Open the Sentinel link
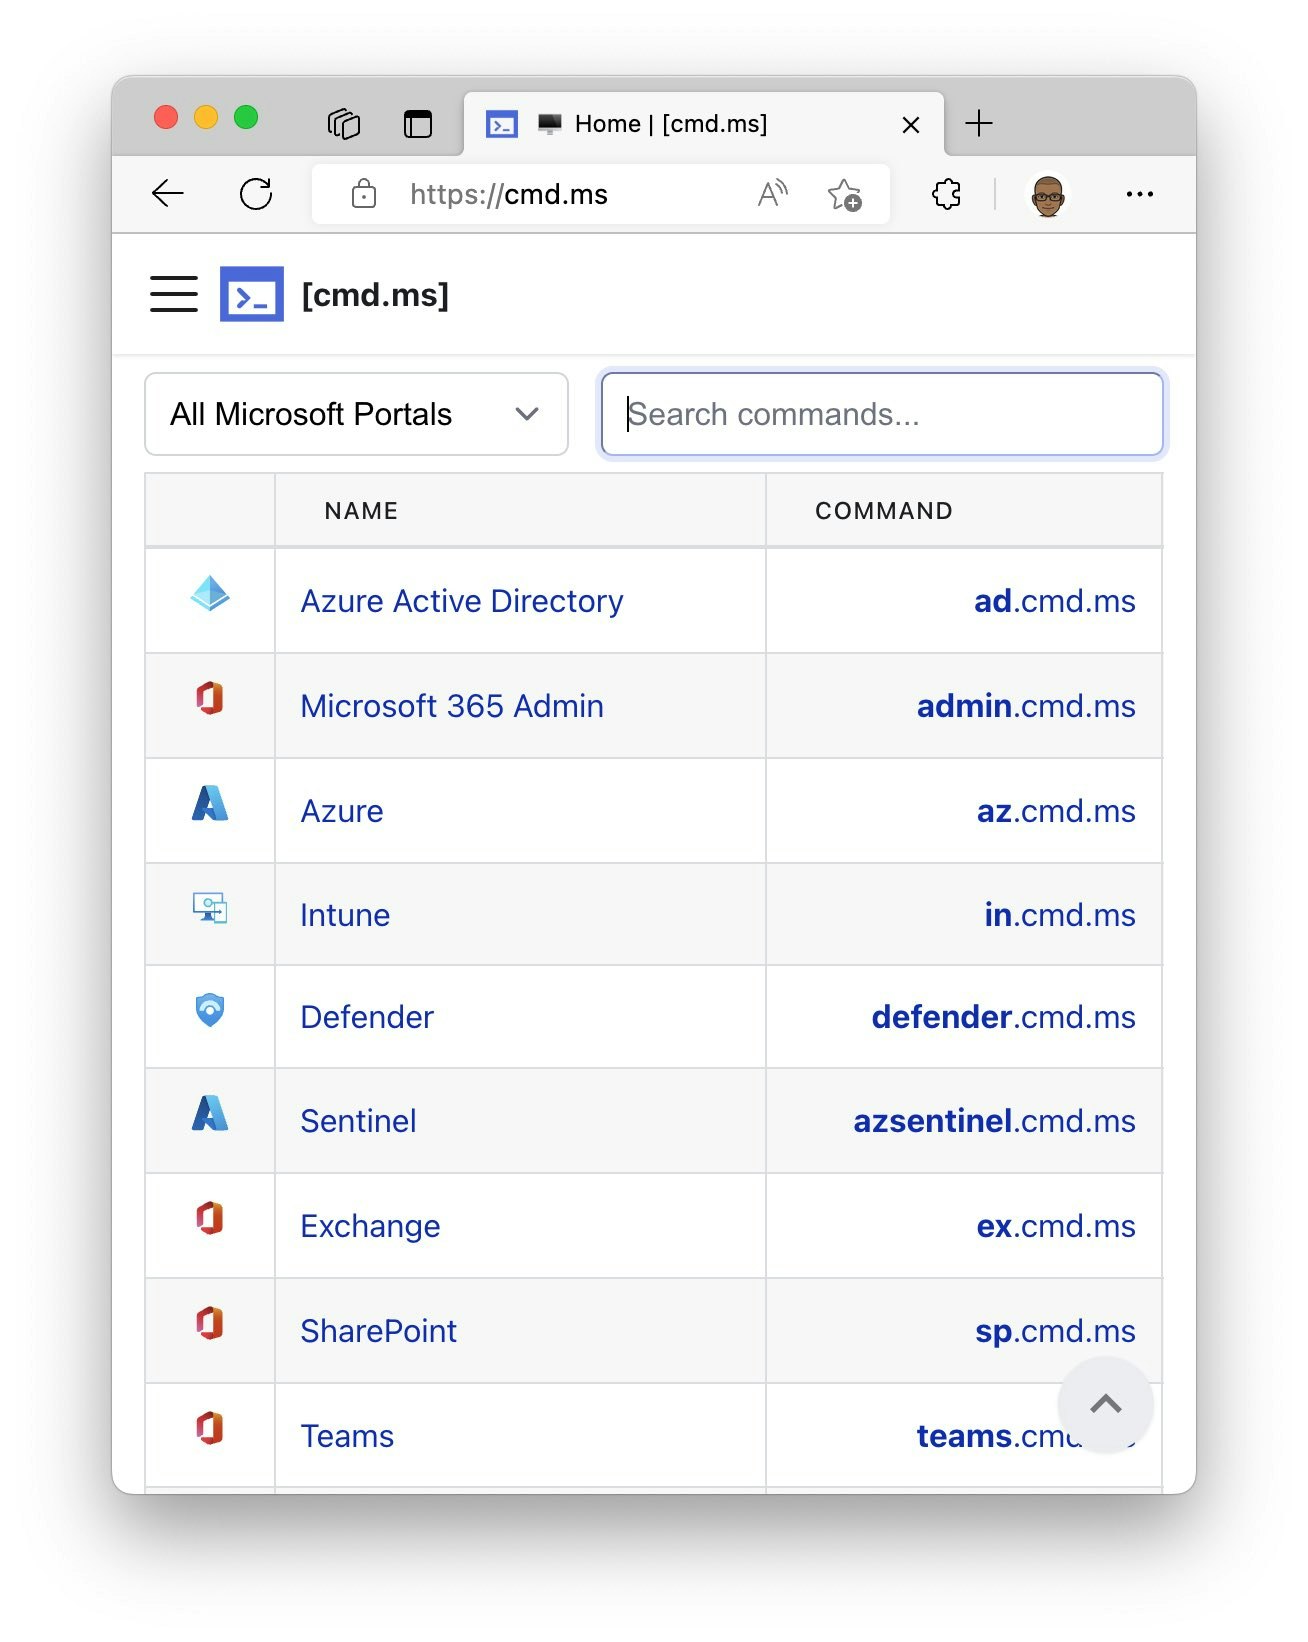Screen dimensions: 1308x1642 [x=358, y=1121]
